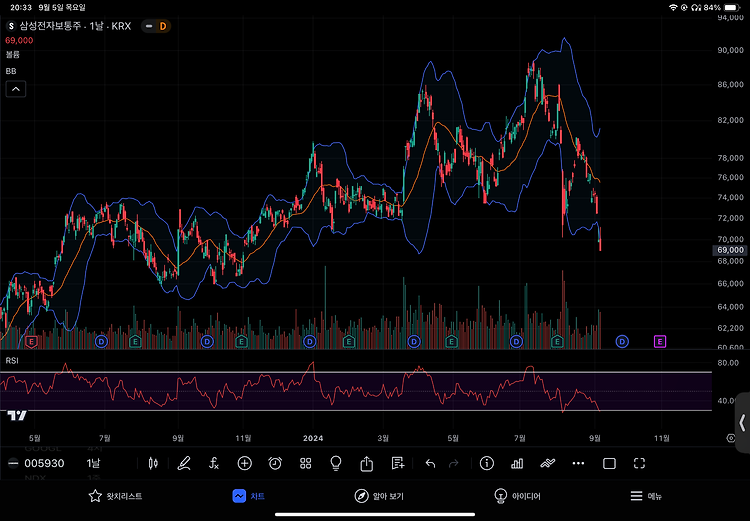750x521 pixels.
Task: Open the 왓치리스트 tab
Action: click(x=115, y=496)
